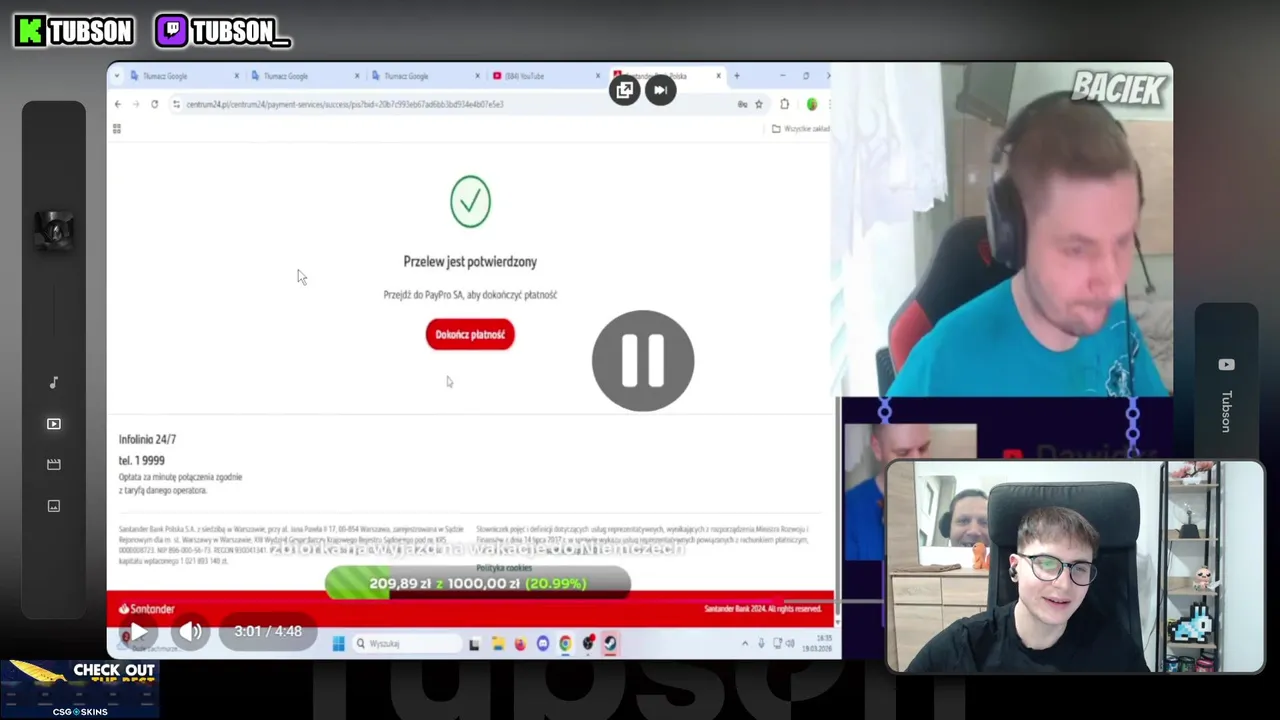Open a new browser tab with plus
1280x720 pixels.
coord(737,76)
